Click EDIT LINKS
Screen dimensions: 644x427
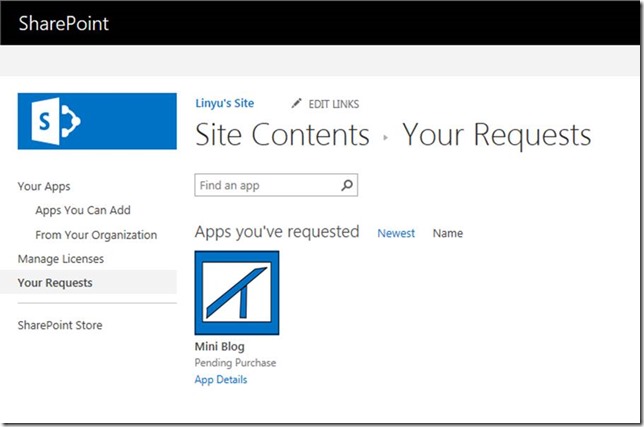(334, 104)
